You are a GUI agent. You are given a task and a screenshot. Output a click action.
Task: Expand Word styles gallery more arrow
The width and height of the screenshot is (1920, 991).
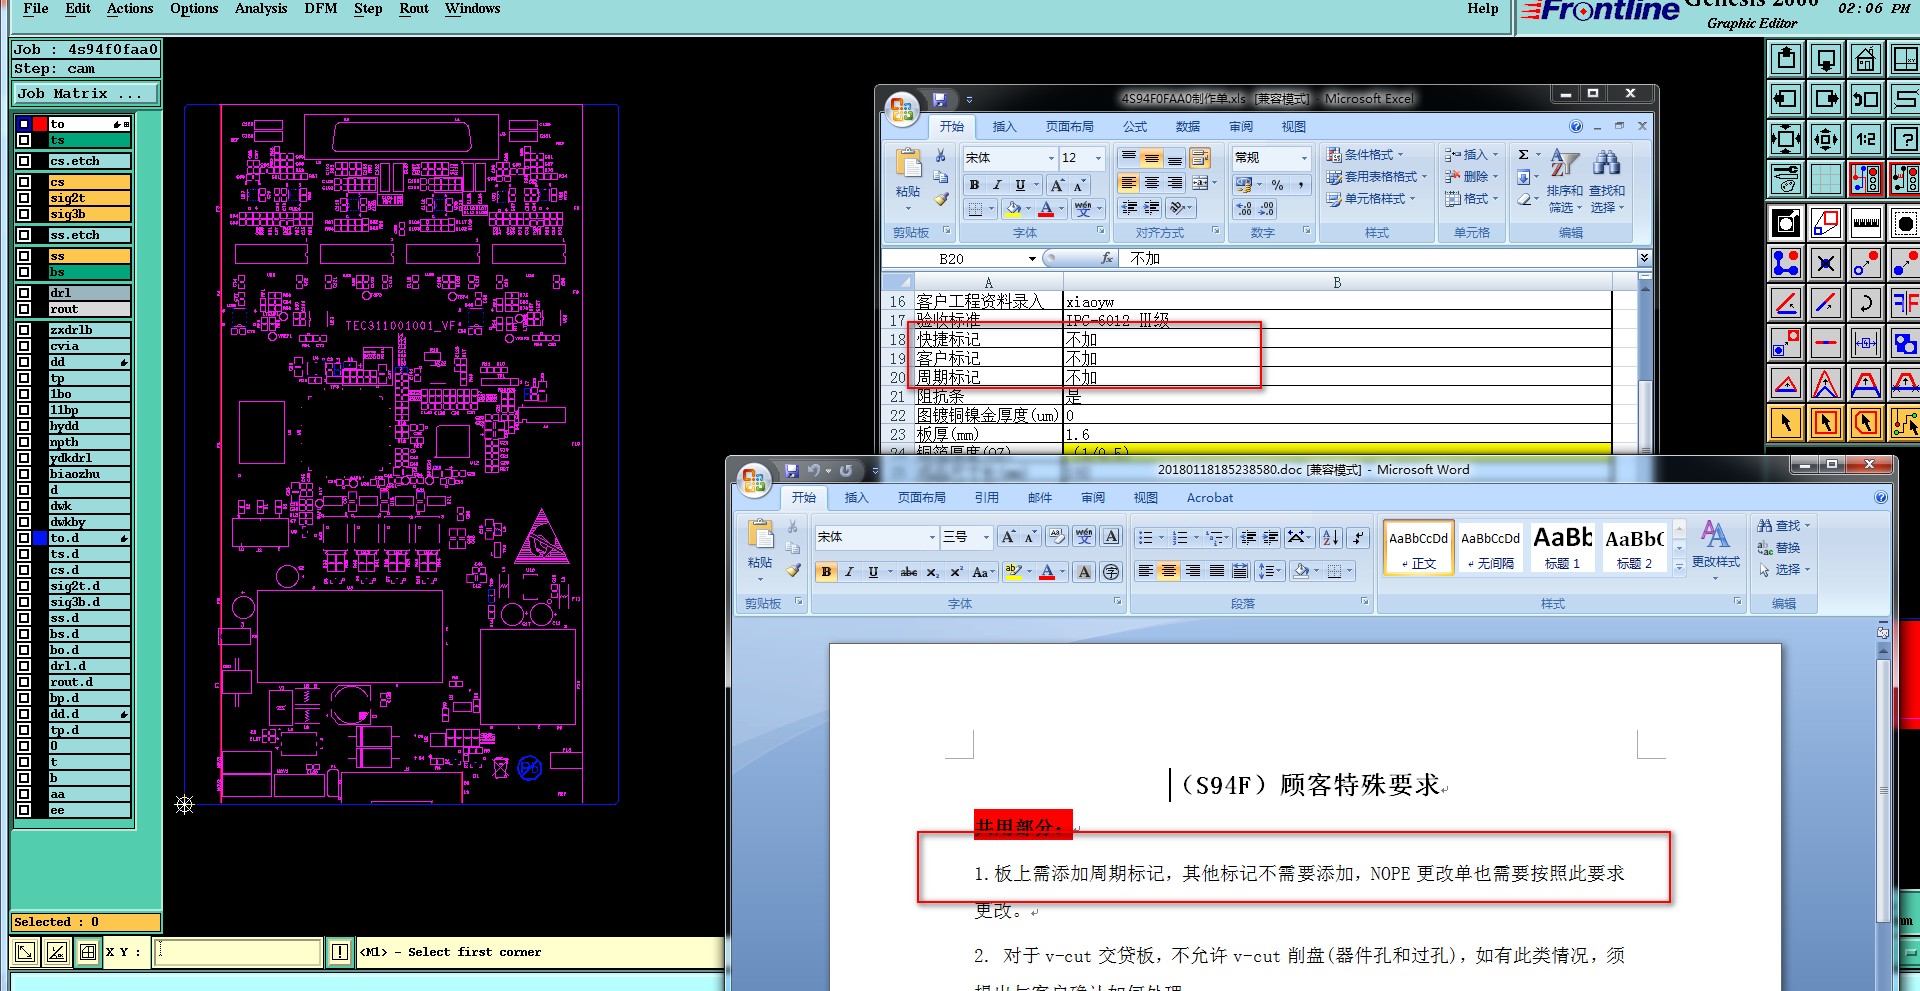[x=1680, y=568]
